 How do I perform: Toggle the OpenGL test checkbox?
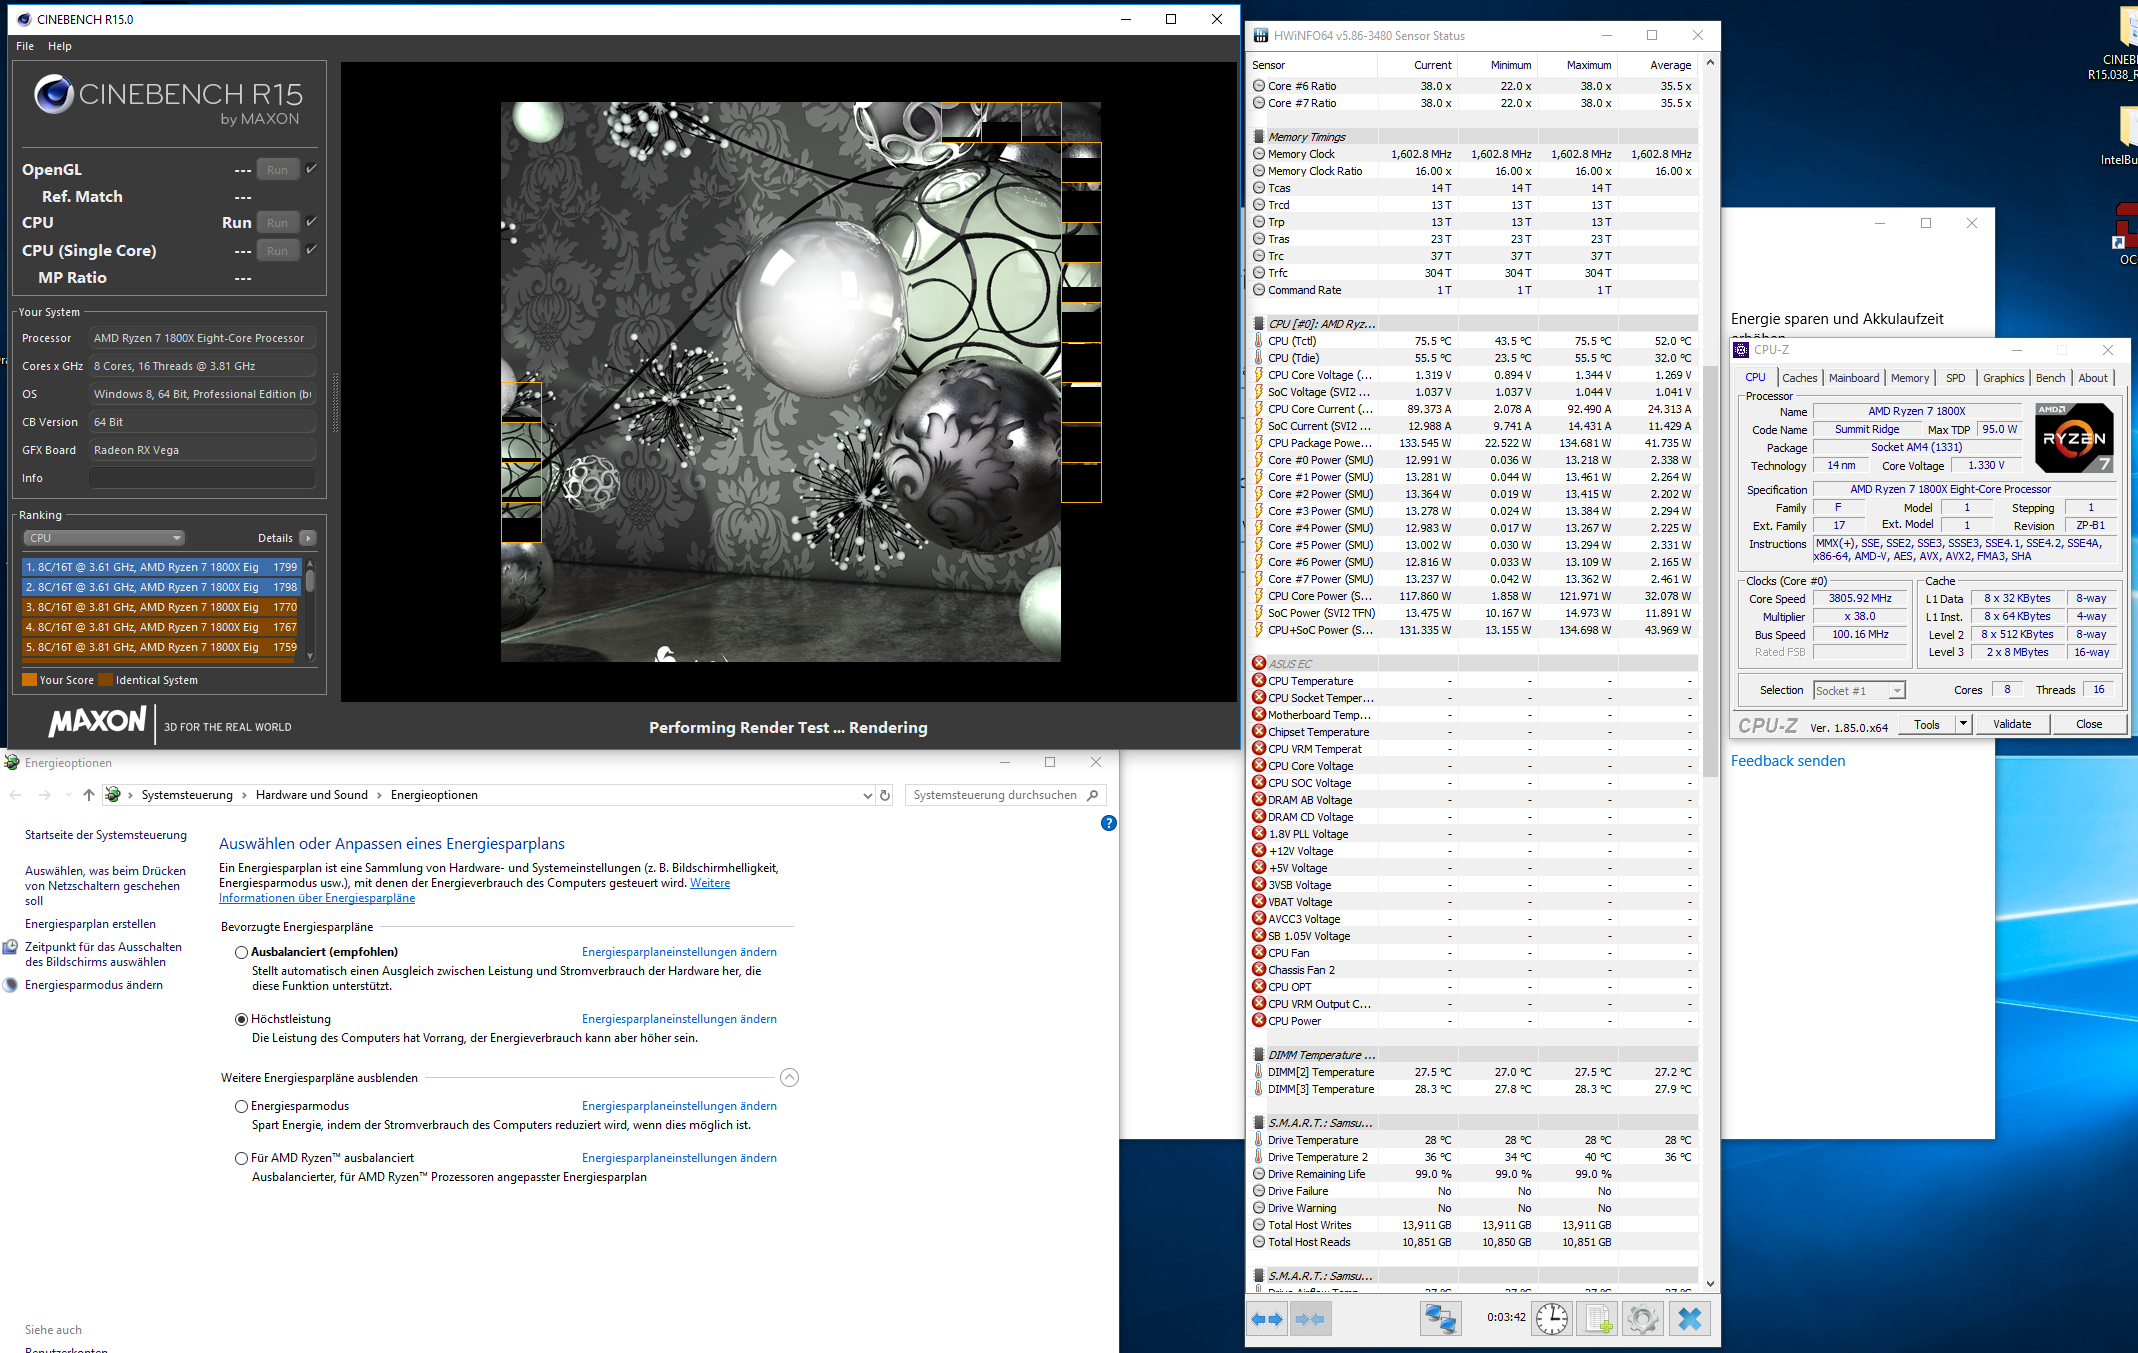click(311, 168)
